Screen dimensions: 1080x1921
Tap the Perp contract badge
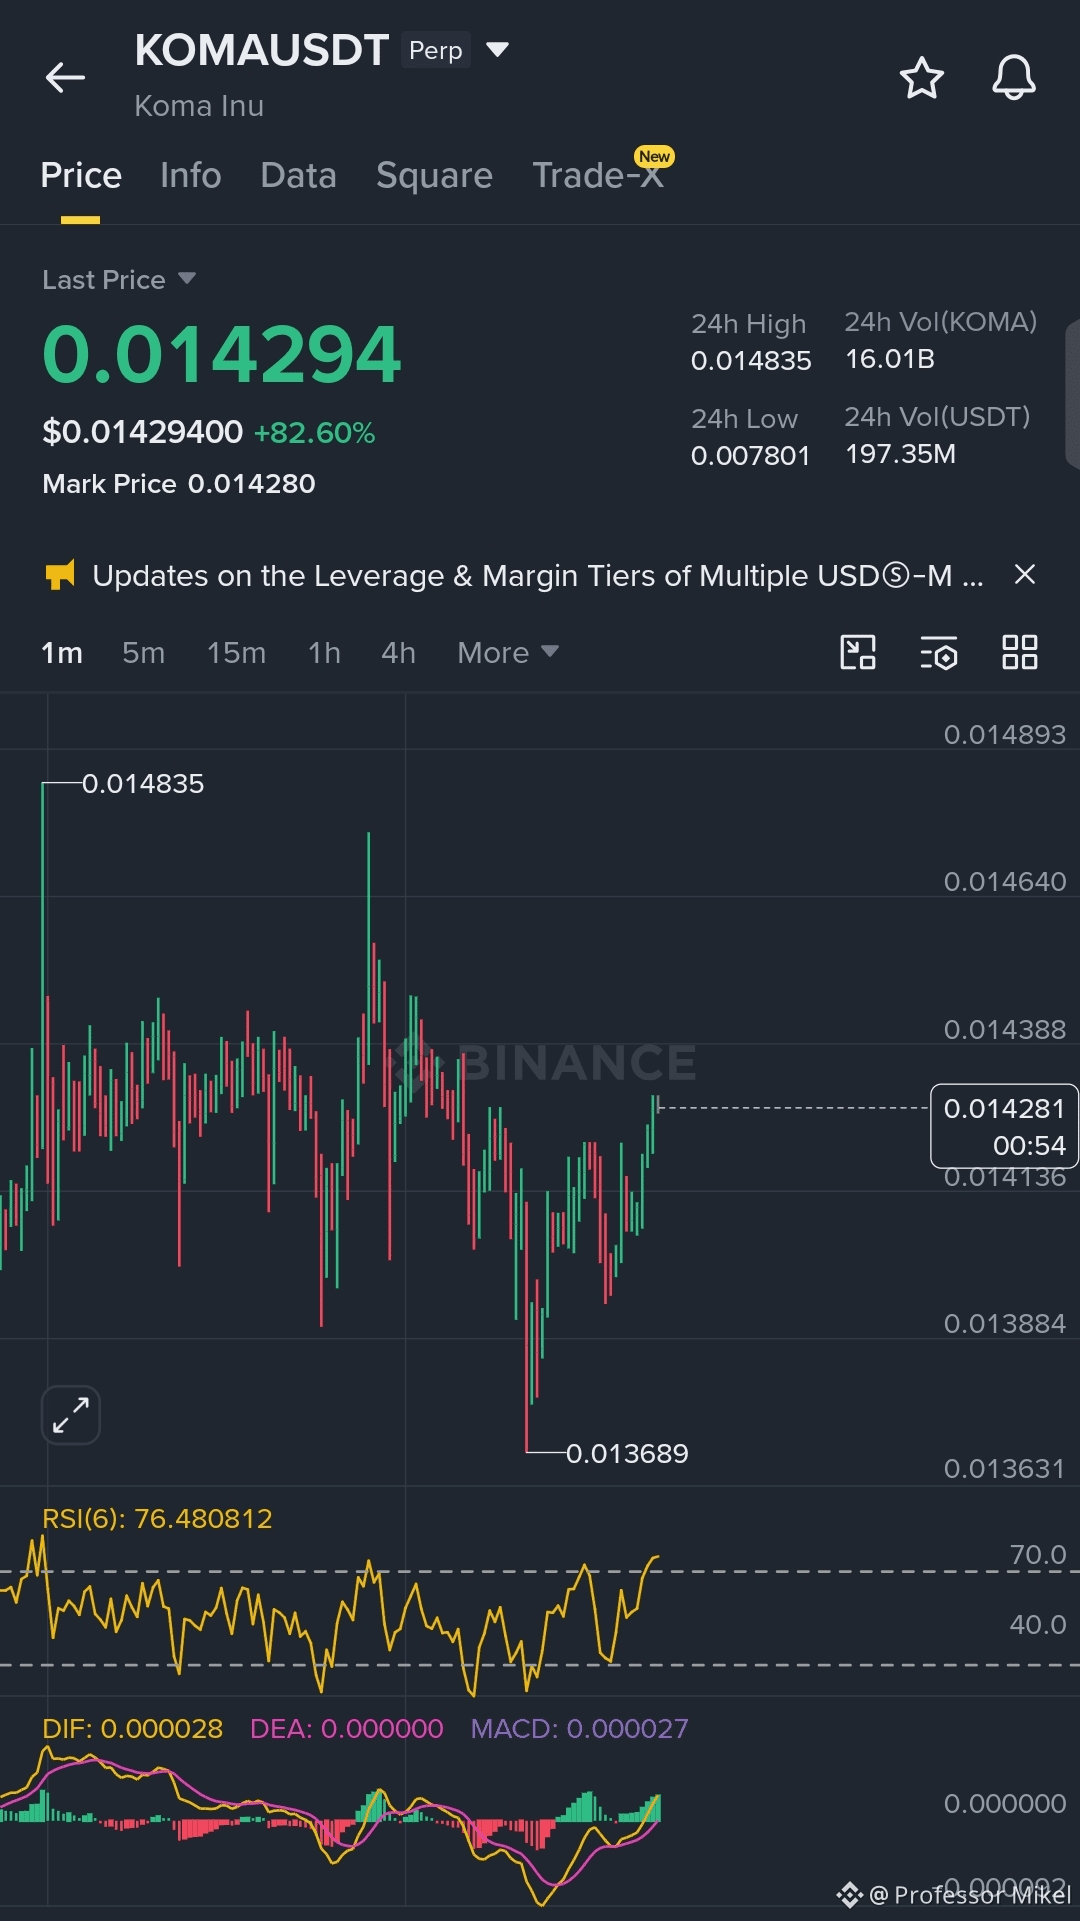(x=436, y=50)
